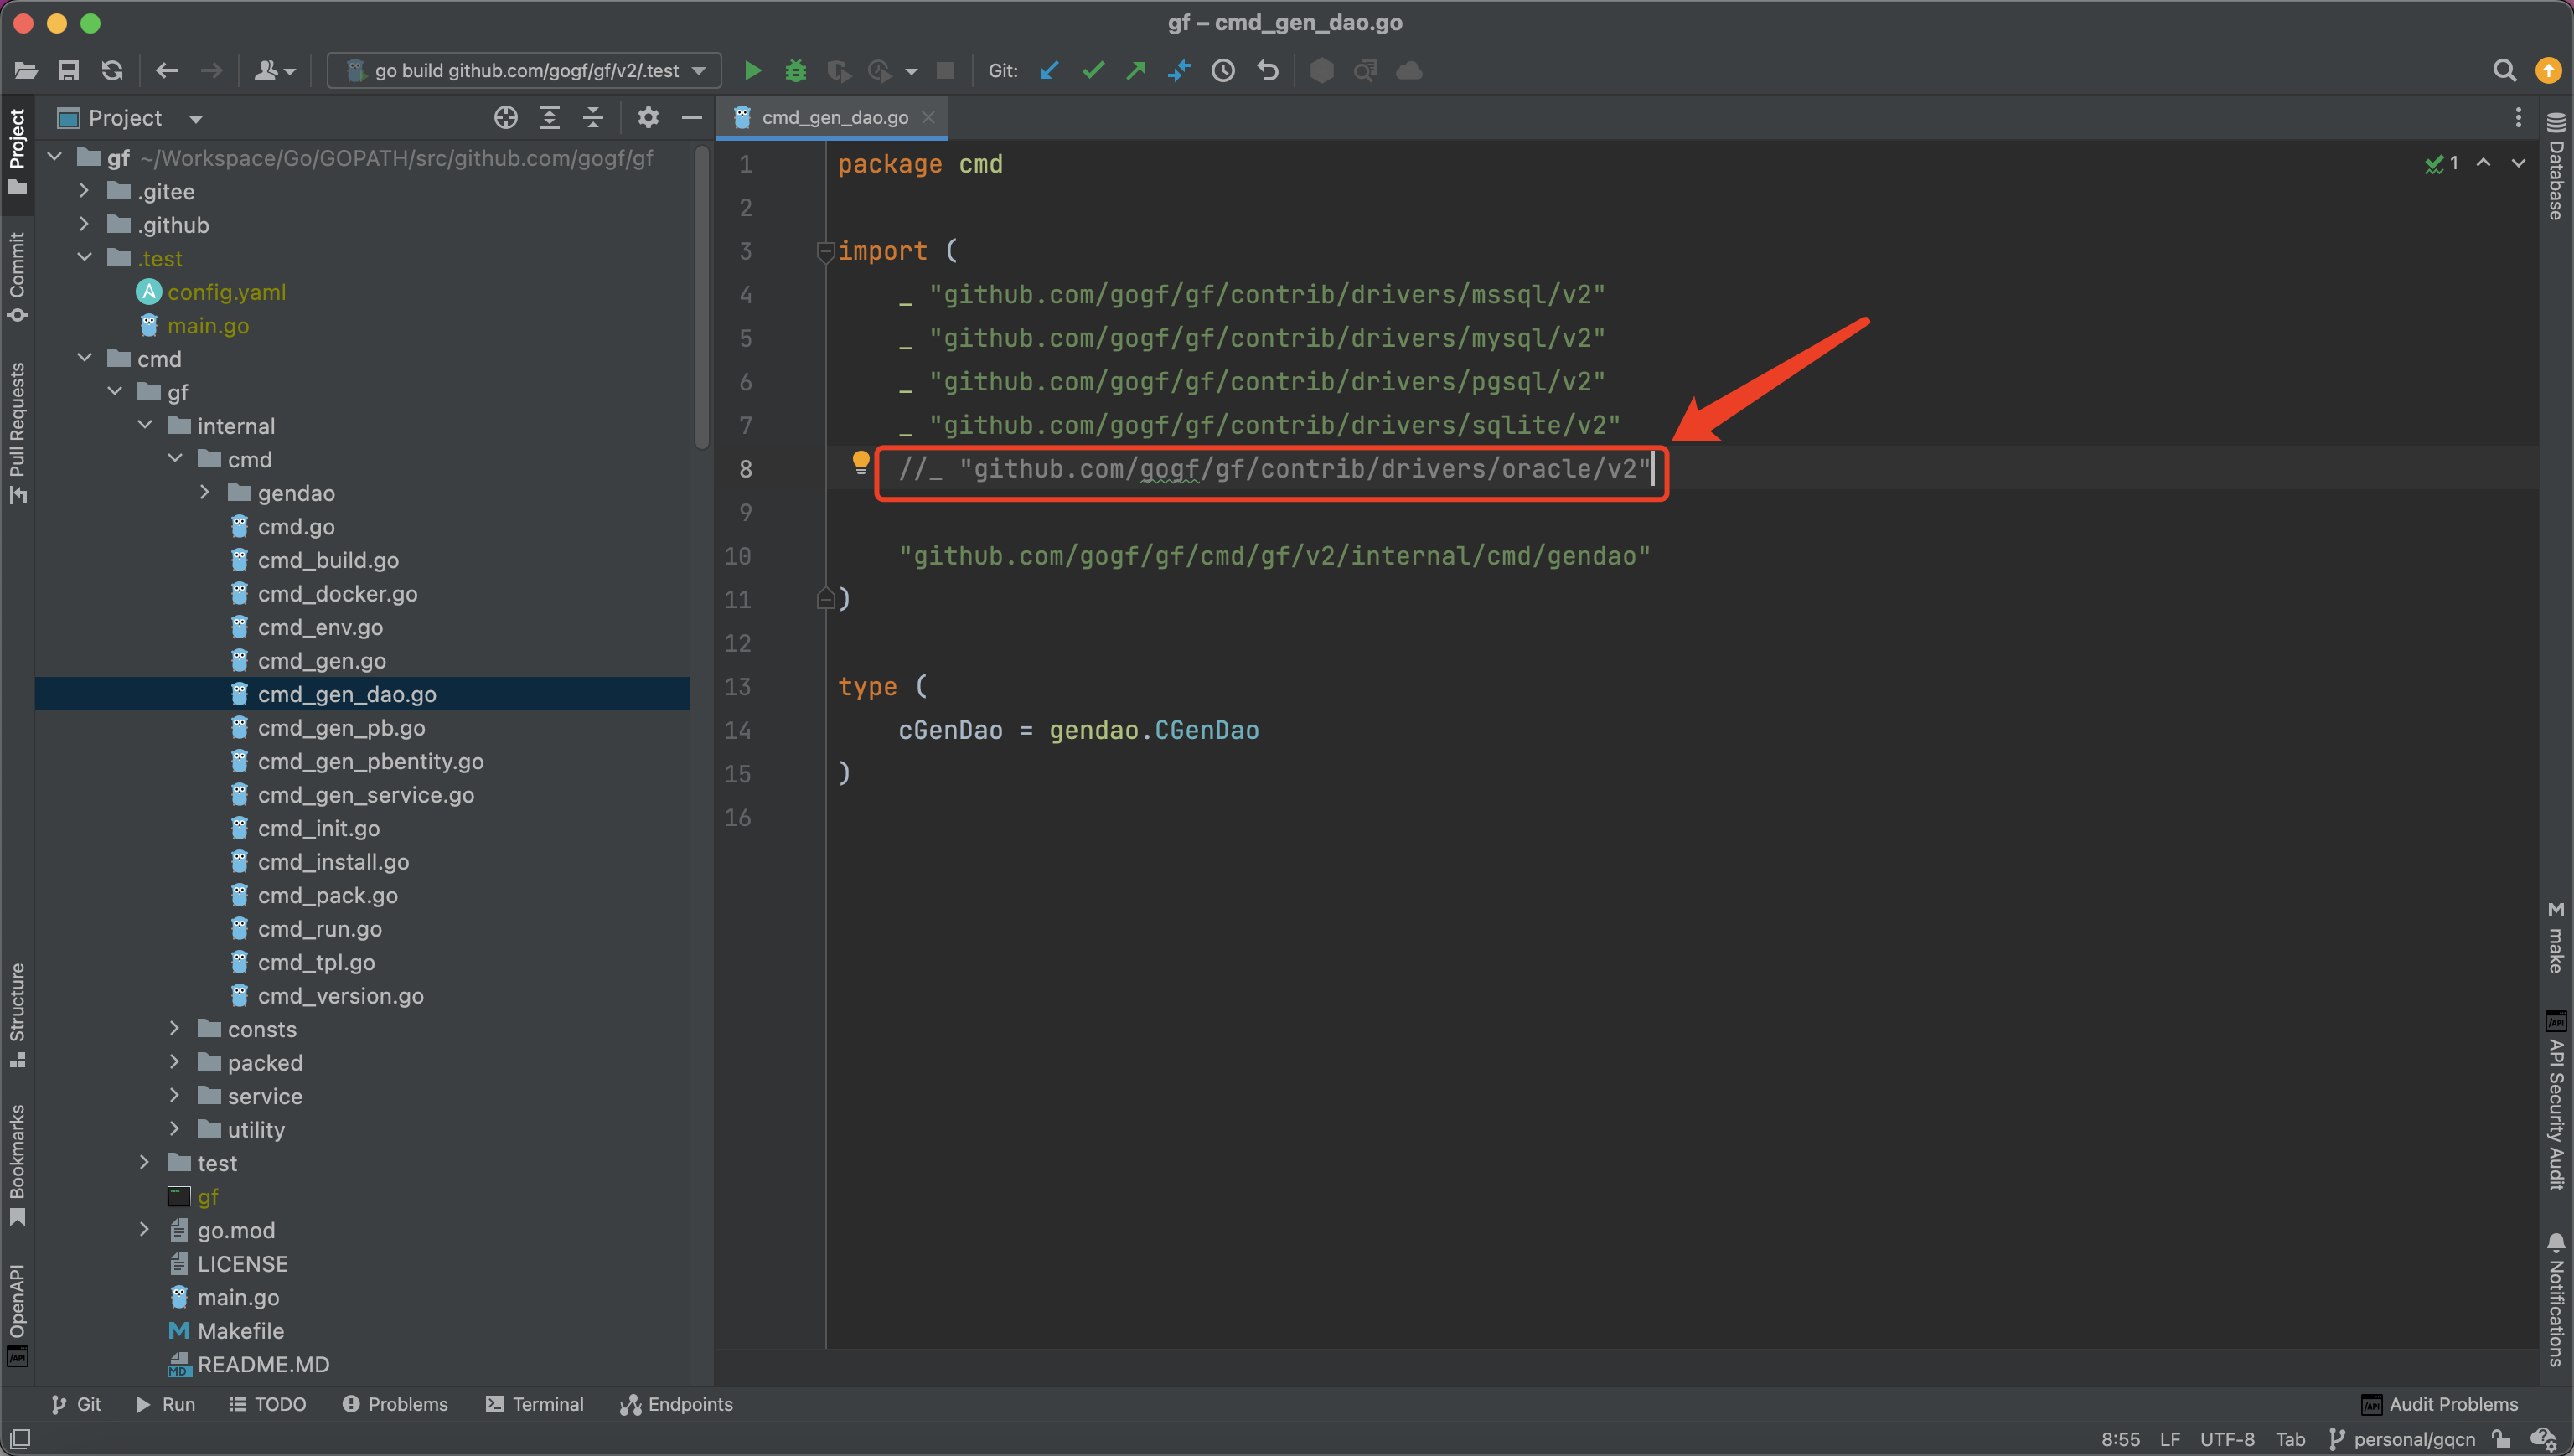Image resolution: width=2574 pixels, height=1456 pixels.
Task: Open Git history clock icon
Action: pos(1223,71)
